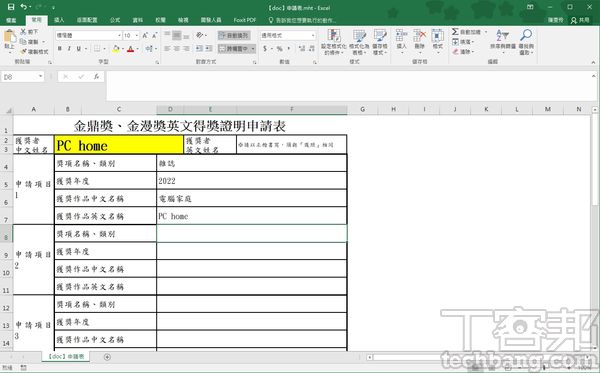The width and height of the screenshot is (600, 373).
Task: Open Conditional Formatting
Action: (334, 42)
